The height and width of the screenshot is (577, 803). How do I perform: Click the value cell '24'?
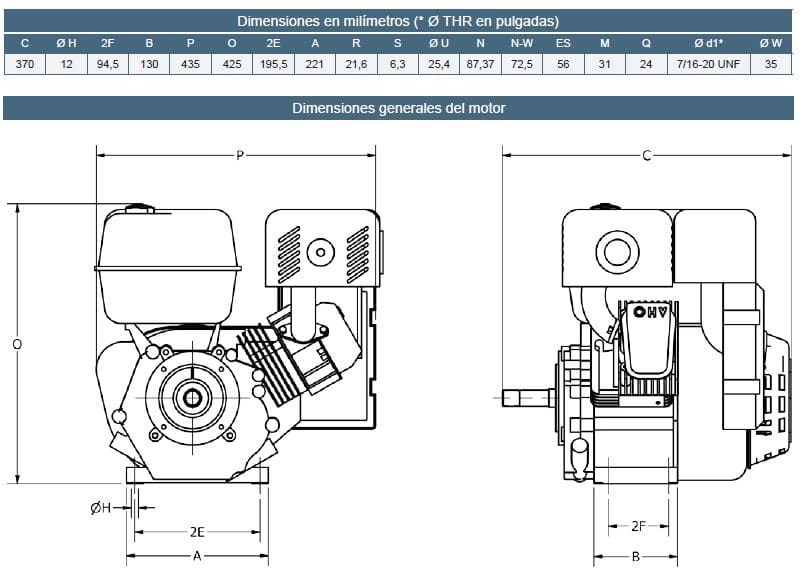(x=646, y=65)
